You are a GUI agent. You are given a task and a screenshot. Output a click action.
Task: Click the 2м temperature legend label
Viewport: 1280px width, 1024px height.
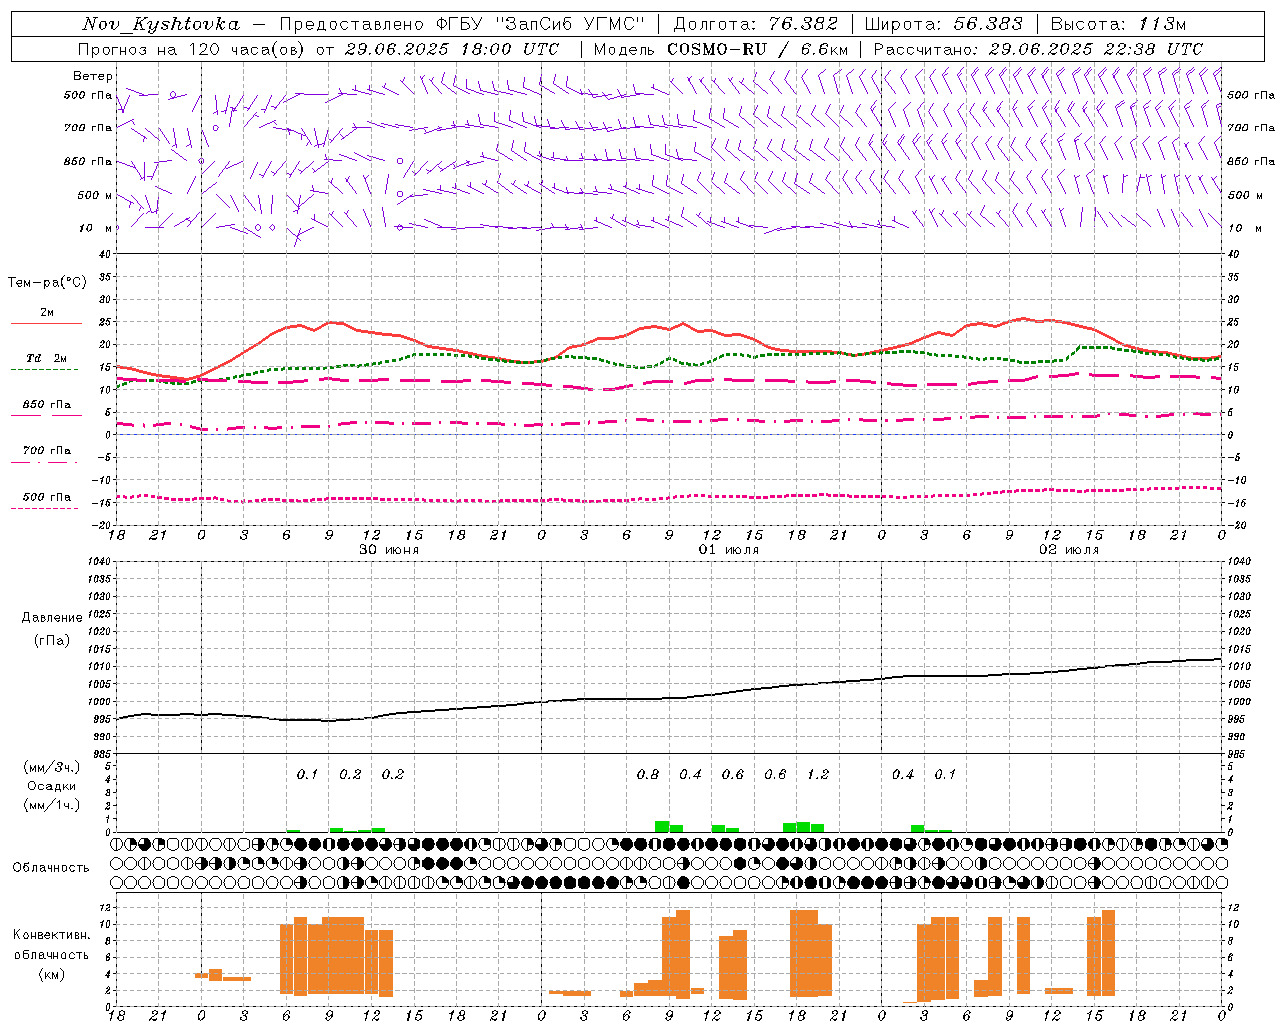pyautogui.click(x=47, y=313)
